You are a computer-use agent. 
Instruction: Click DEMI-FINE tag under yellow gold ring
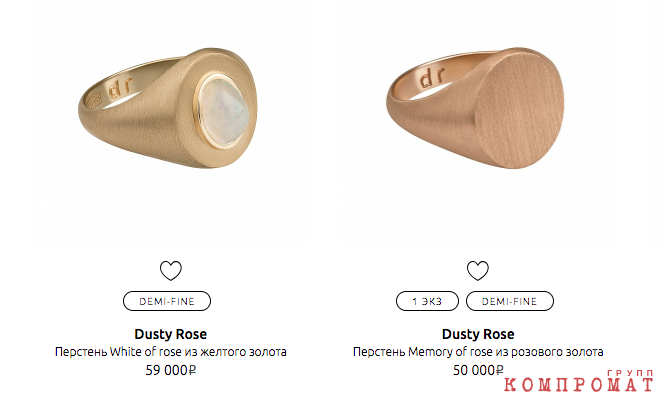(167, 301)
